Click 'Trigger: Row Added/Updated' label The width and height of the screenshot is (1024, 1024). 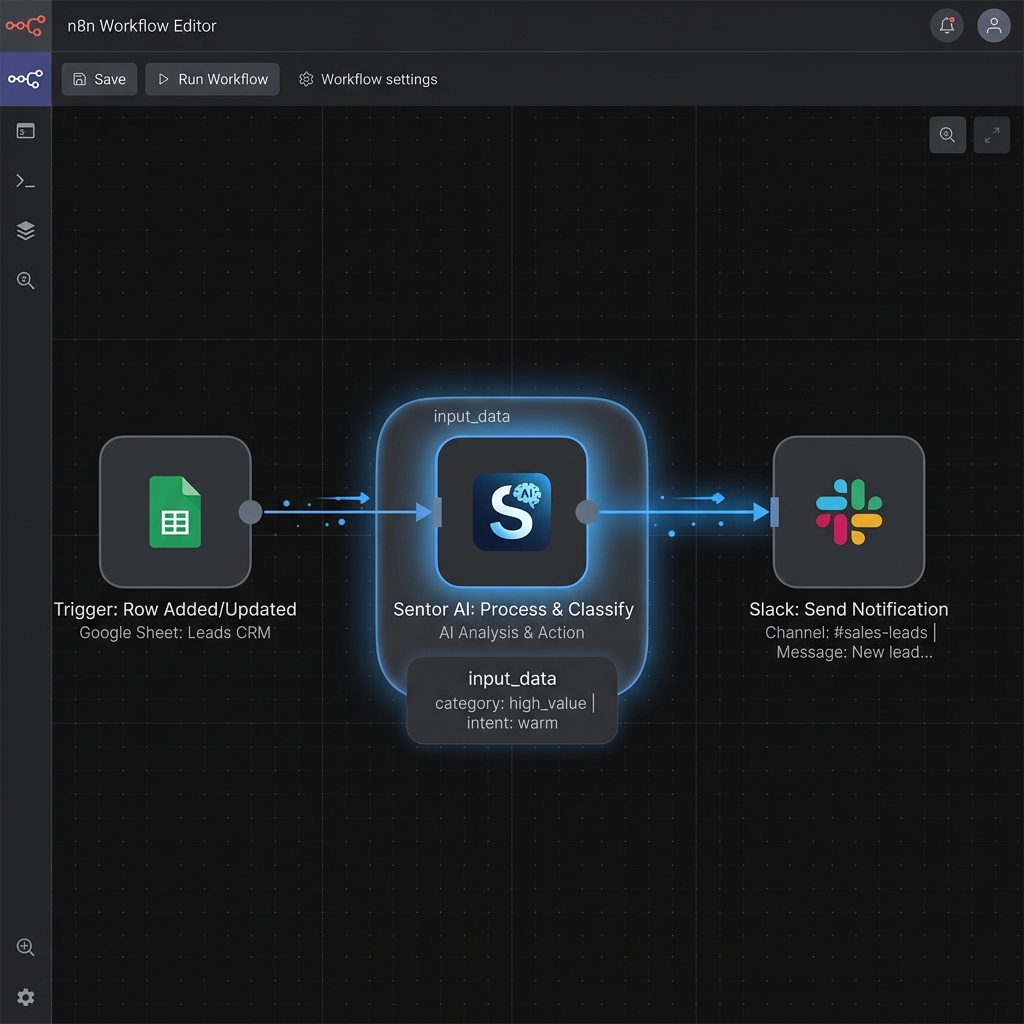point(175,609)
